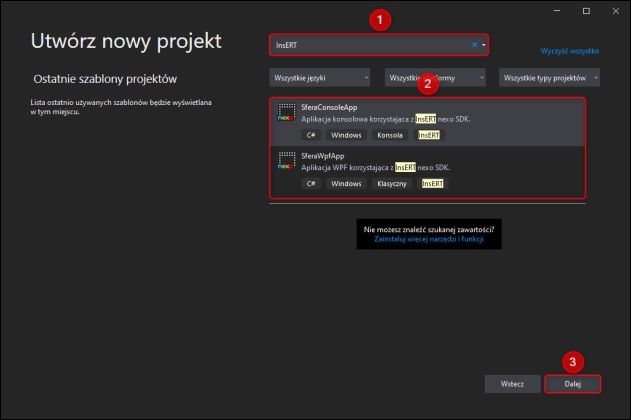Click the C# tag under SferaConsoleApp
631x420 pixels.
pos(311,135)
